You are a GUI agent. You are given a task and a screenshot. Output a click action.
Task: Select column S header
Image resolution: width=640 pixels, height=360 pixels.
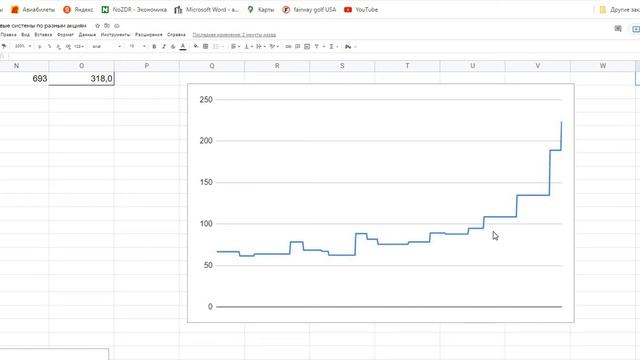pos(342,66)
